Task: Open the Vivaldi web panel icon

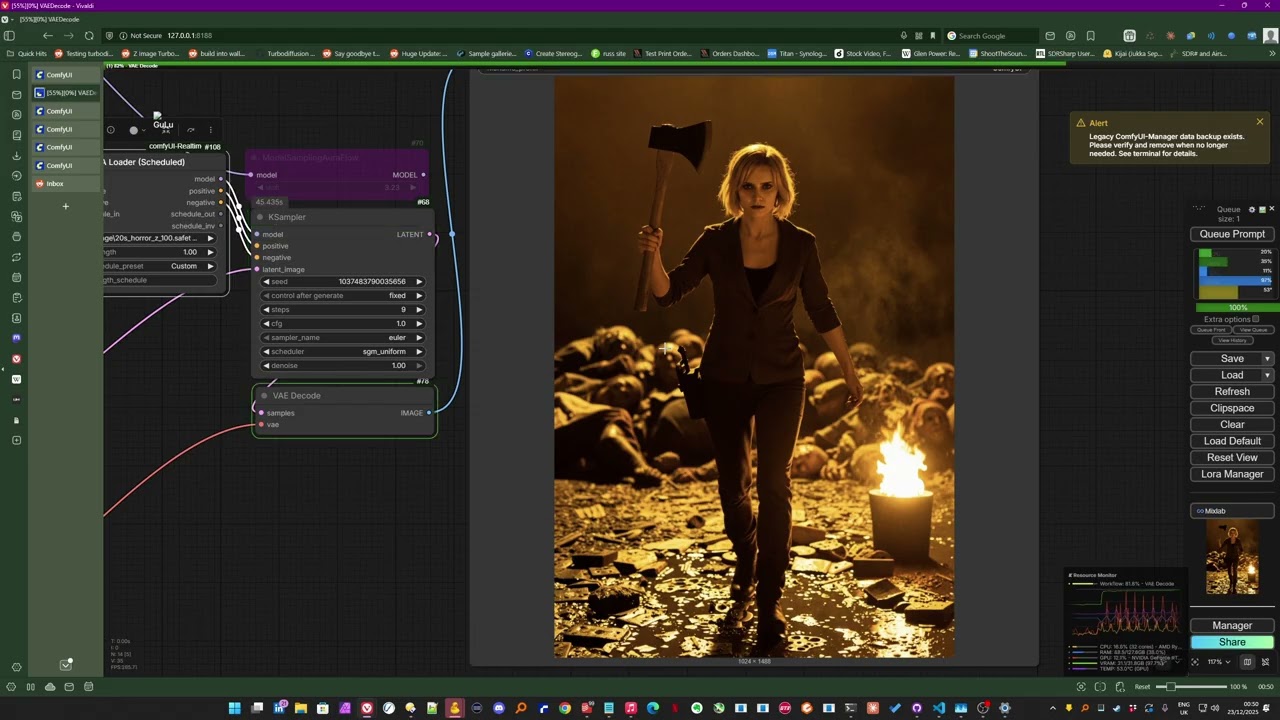Action: [x=16, y=358]
